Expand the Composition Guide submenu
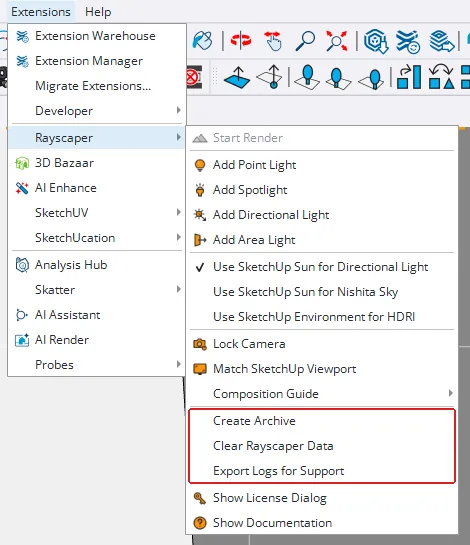This screenshot has width=470, height=545. (322, 394)
